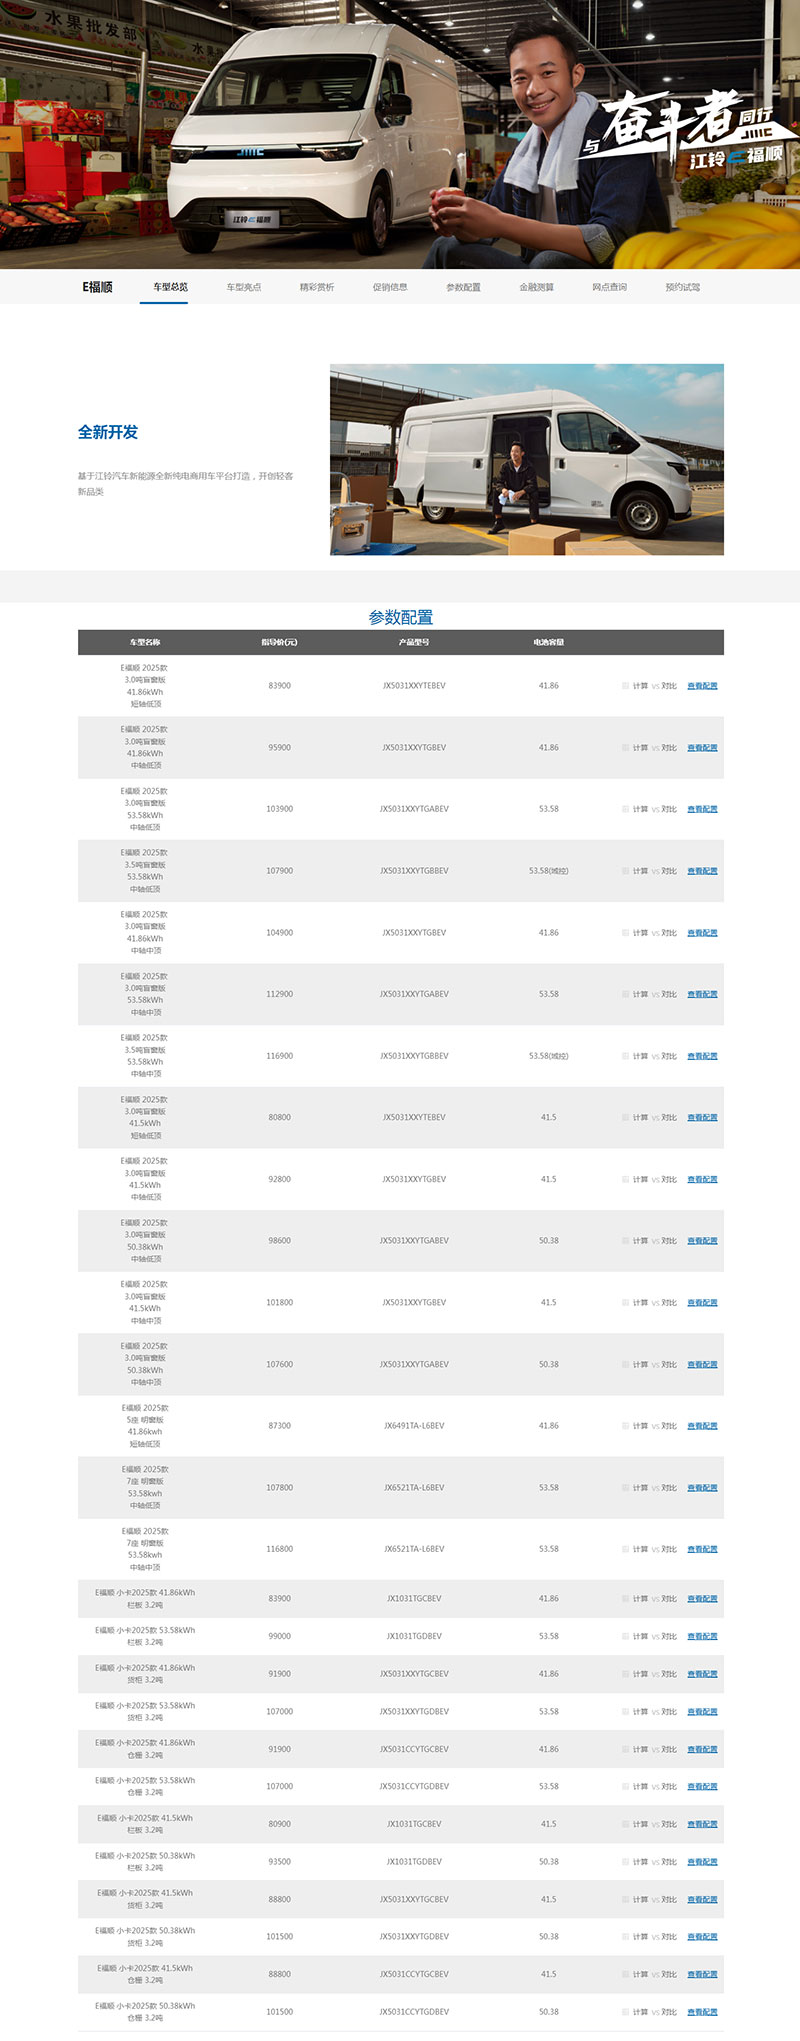Open the 精彩赏析 tab
The image size is (800, 2041).
[317, 287]
